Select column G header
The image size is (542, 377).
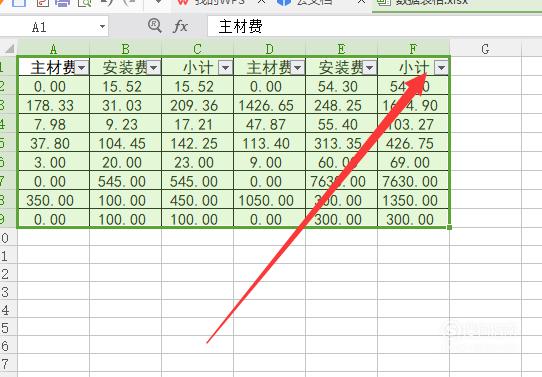(485, 49)
